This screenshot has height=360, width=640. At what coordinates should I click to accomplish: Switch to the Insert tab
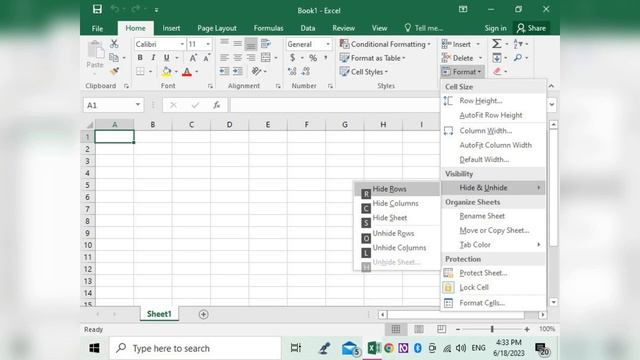[x=171, y=28]
